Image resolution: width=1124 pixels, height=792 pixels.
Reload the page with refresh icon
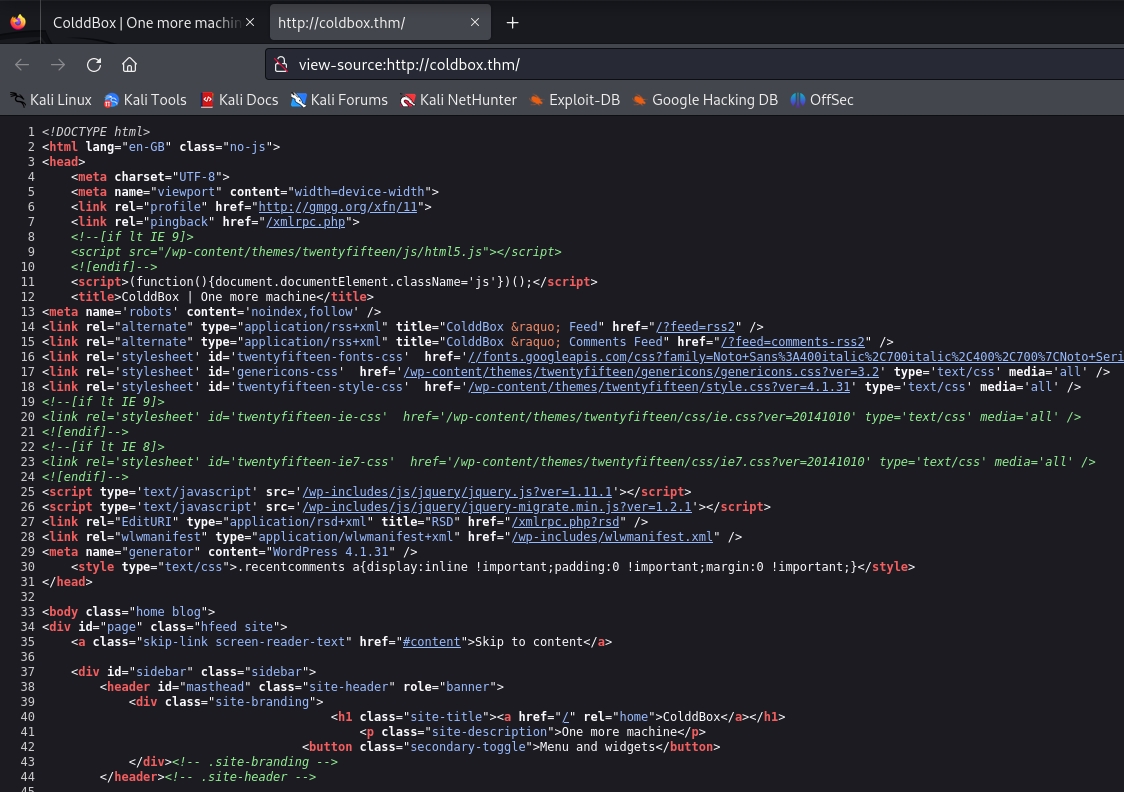coord(94,65)
